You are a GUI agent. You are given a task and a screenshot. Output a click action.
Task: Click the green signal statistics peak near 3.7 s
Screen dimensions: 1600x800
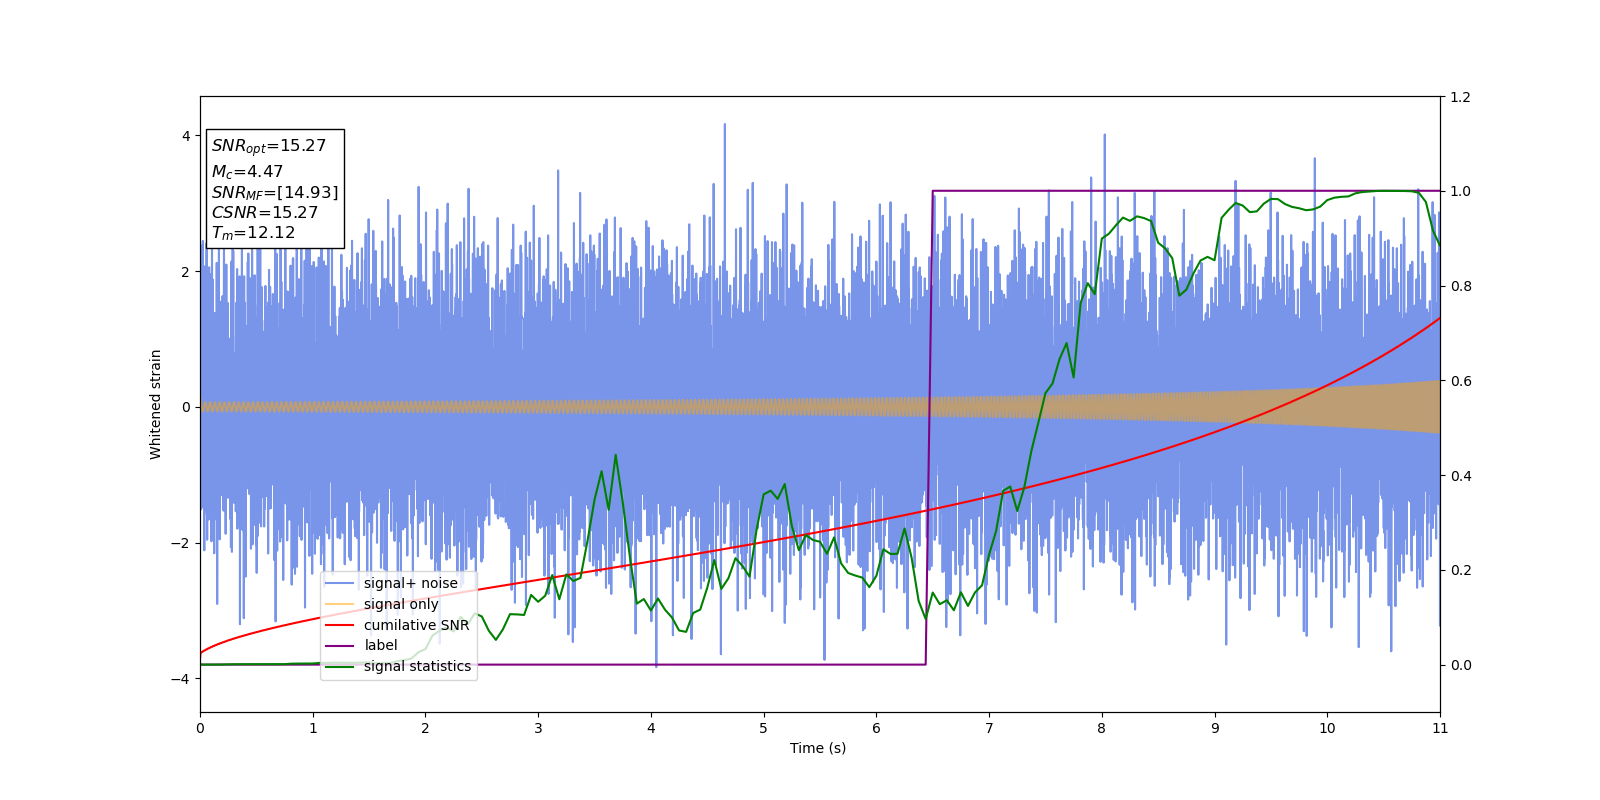coord(615,455)
